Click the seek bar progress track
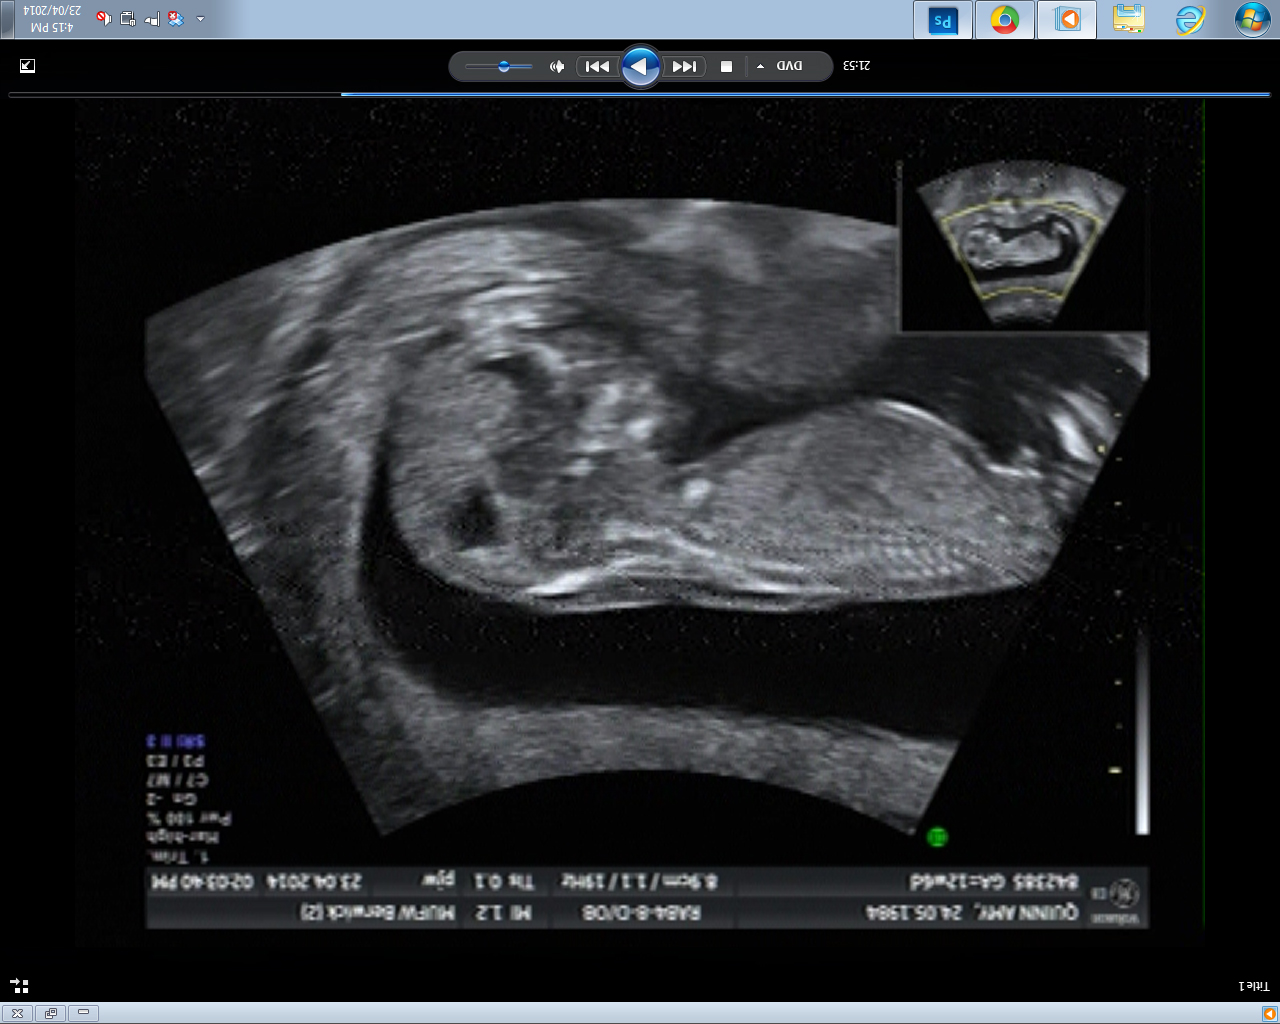The width and height of the screenshot is (1280, 1024). [640, 94]
